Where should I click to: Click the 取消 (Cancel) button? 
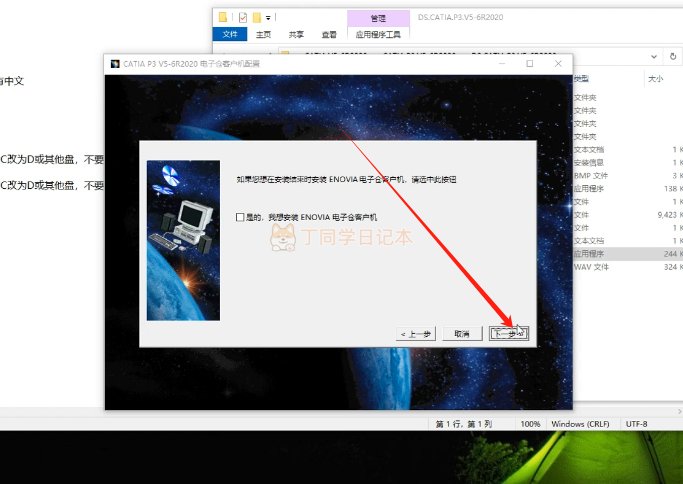tap(462, 334)
